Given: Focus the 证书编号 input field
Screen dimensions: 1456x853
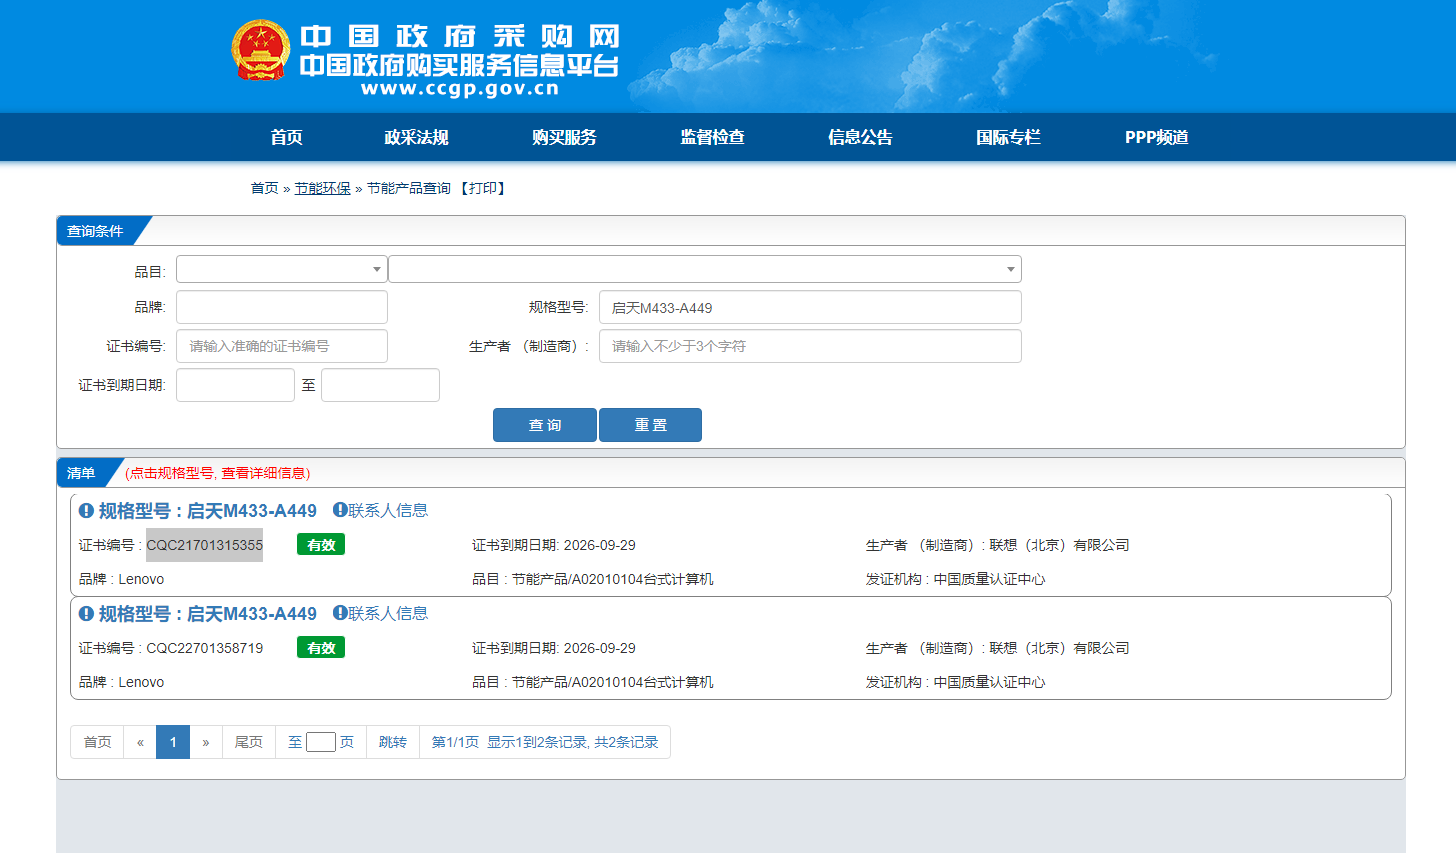Looking at the screenshot, I should (282, 346).
